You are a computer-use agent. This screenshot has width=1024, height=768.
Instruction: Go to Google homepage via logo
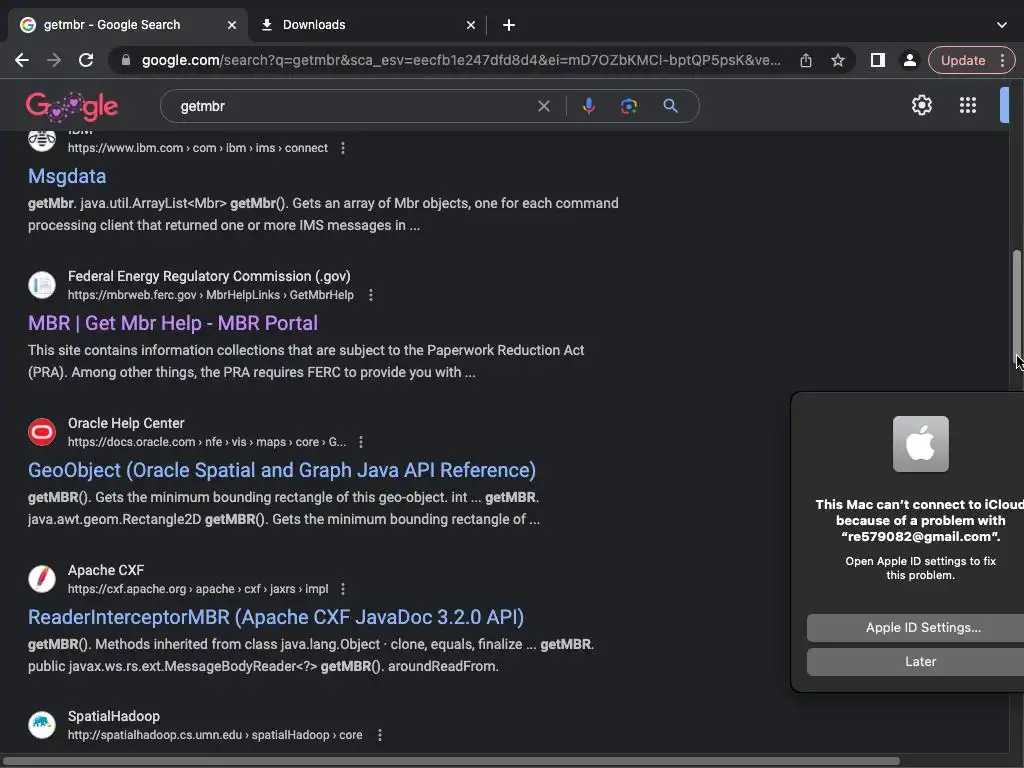72,106
